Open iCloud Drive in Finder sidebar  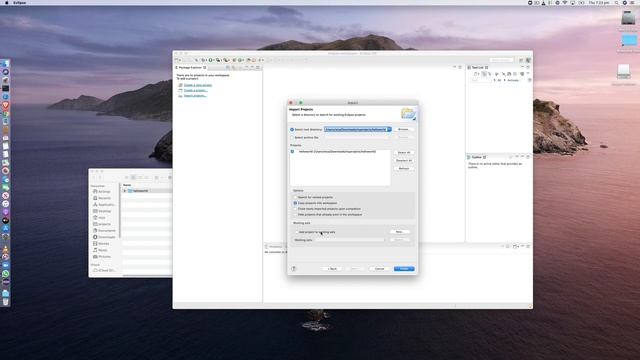pyautogui.click(x=104, y=270)
